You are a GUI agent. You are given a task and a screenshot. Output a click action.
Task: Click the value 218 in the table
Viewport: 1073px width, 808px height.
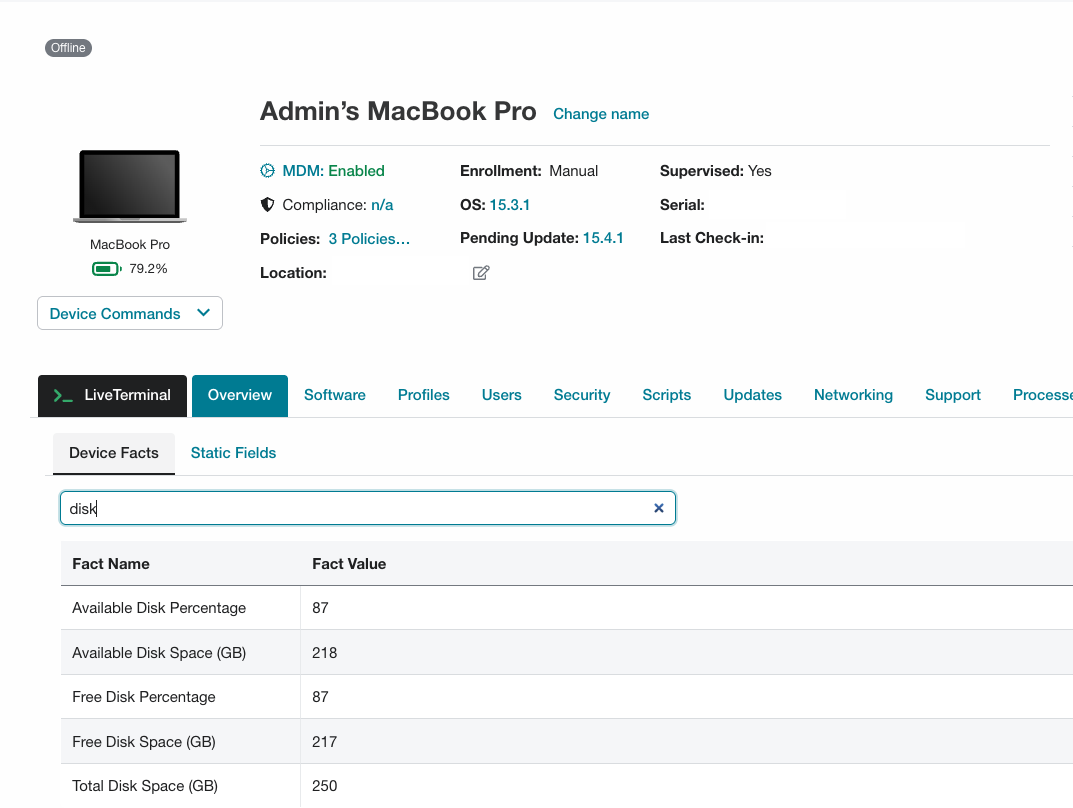coord(324,653)
